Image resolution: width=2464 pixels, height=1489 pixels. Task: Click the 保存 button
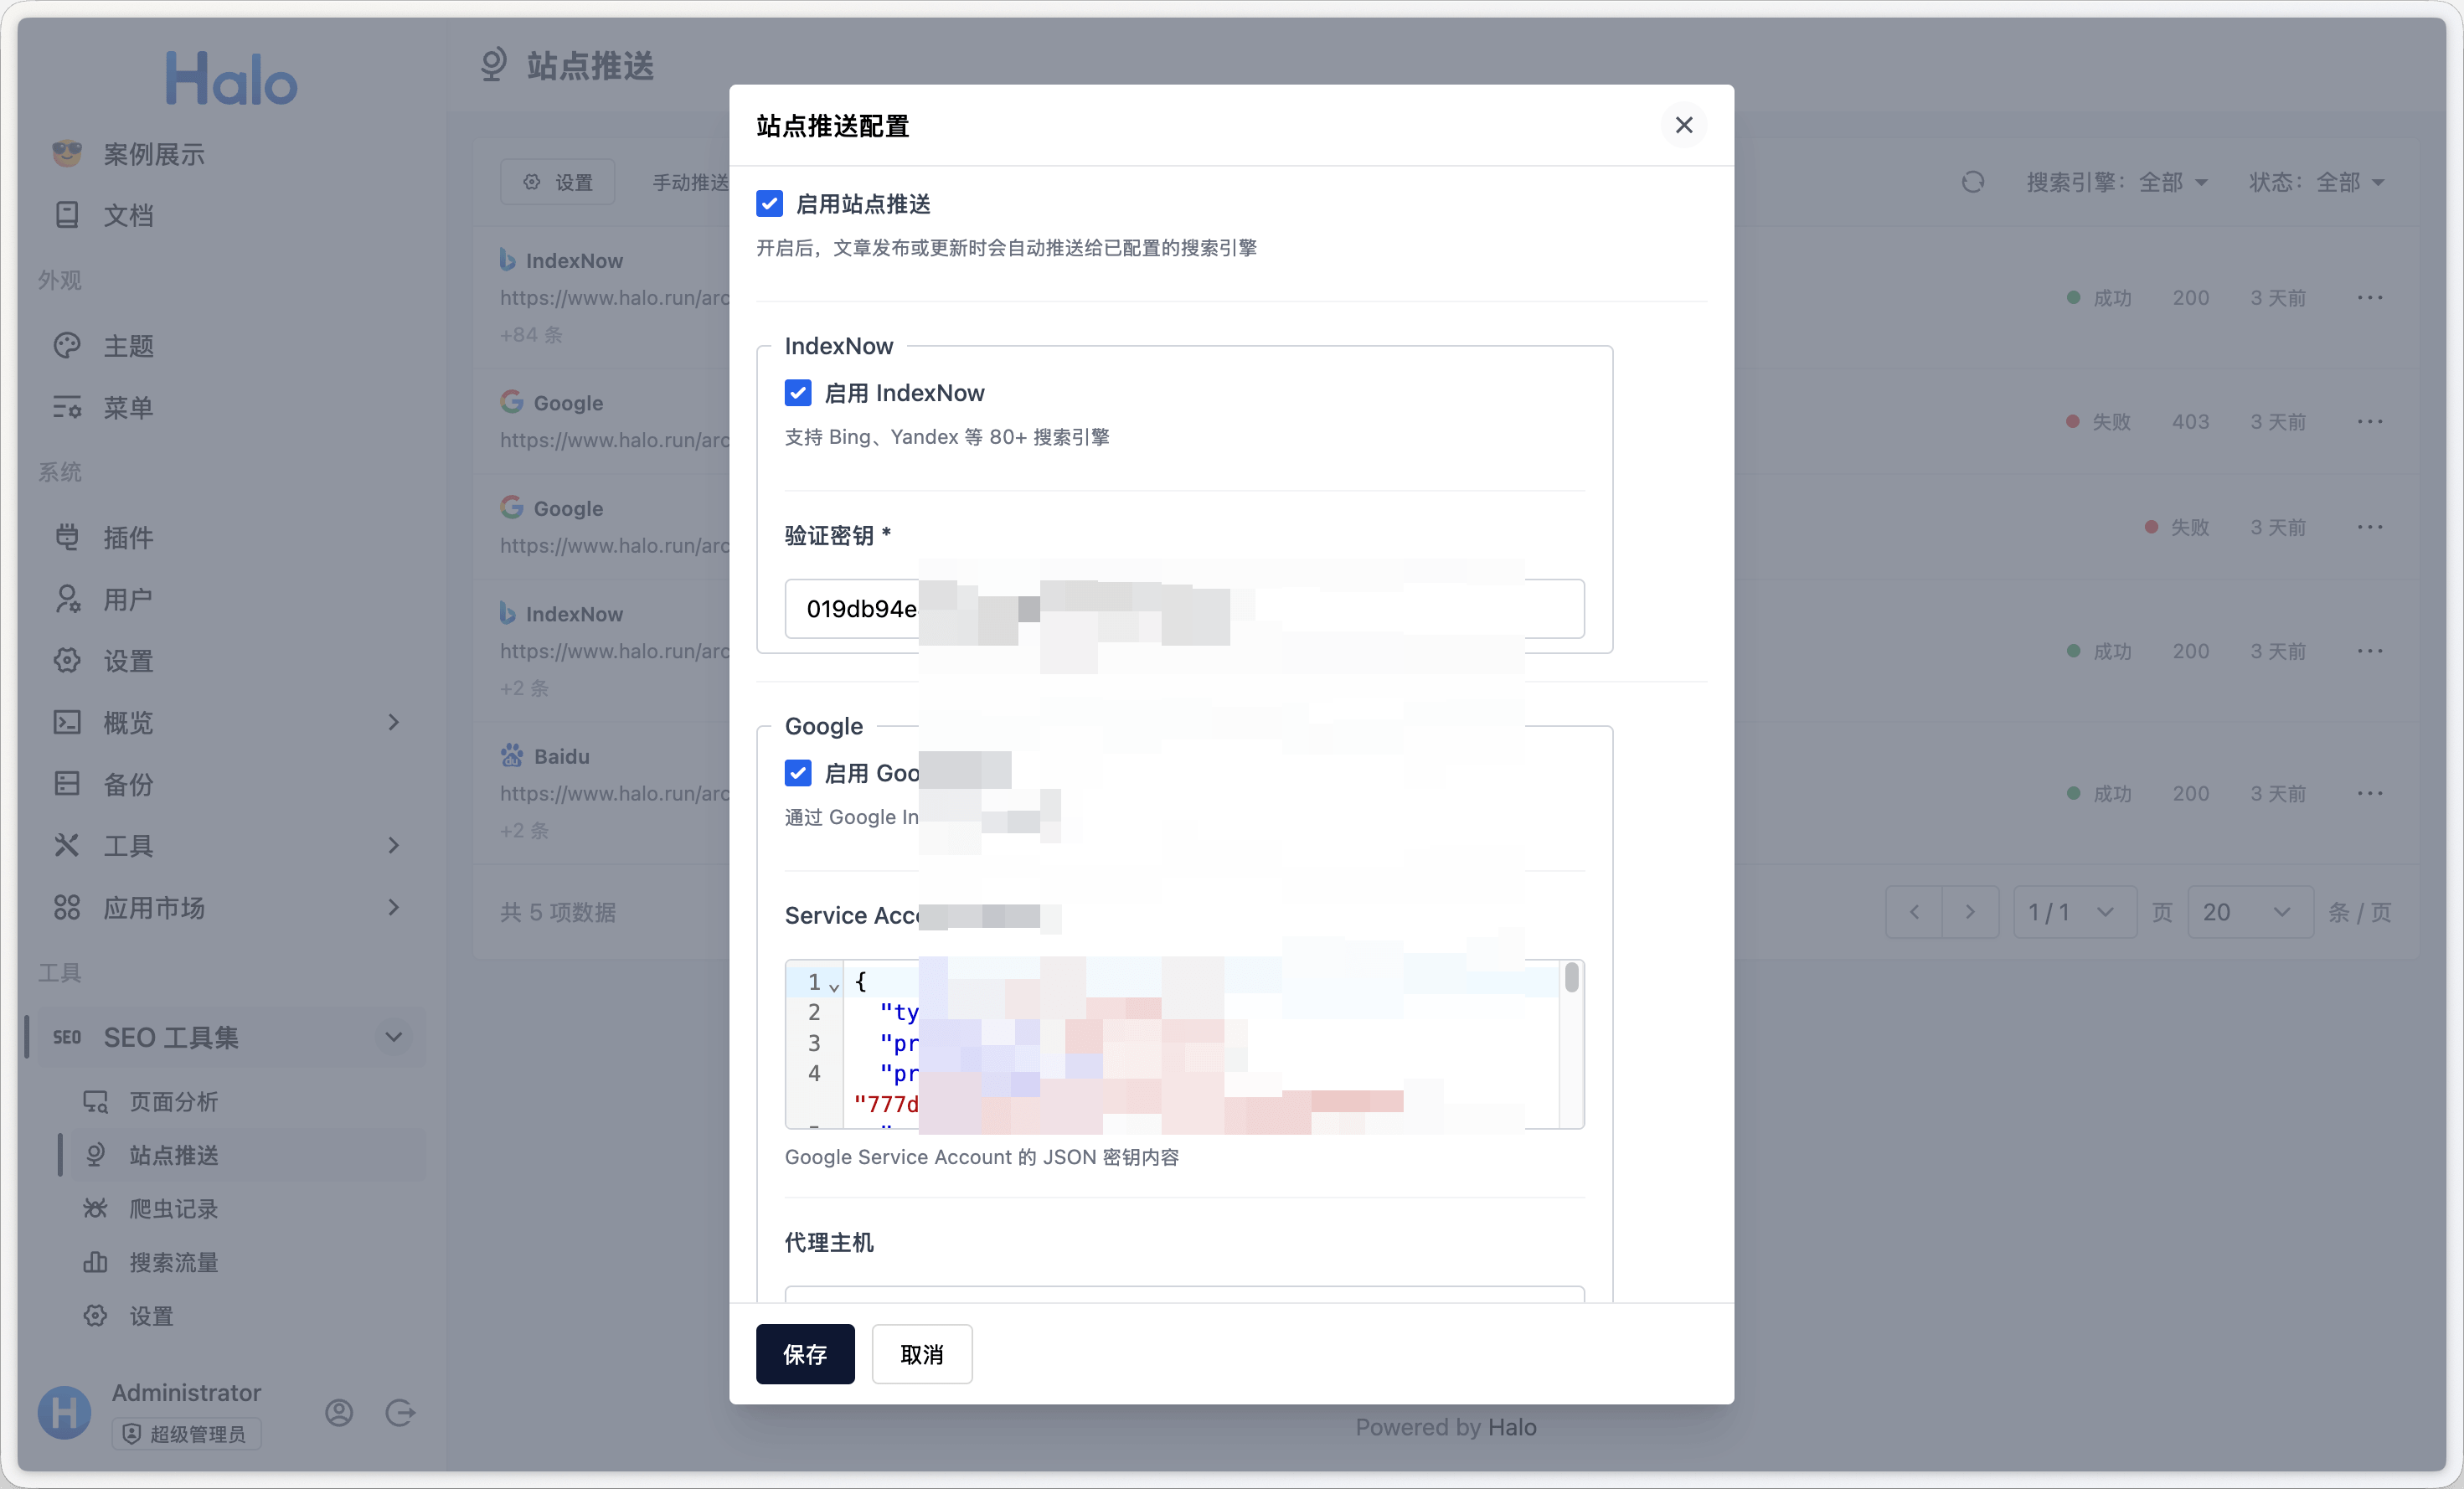[805, 1354]
